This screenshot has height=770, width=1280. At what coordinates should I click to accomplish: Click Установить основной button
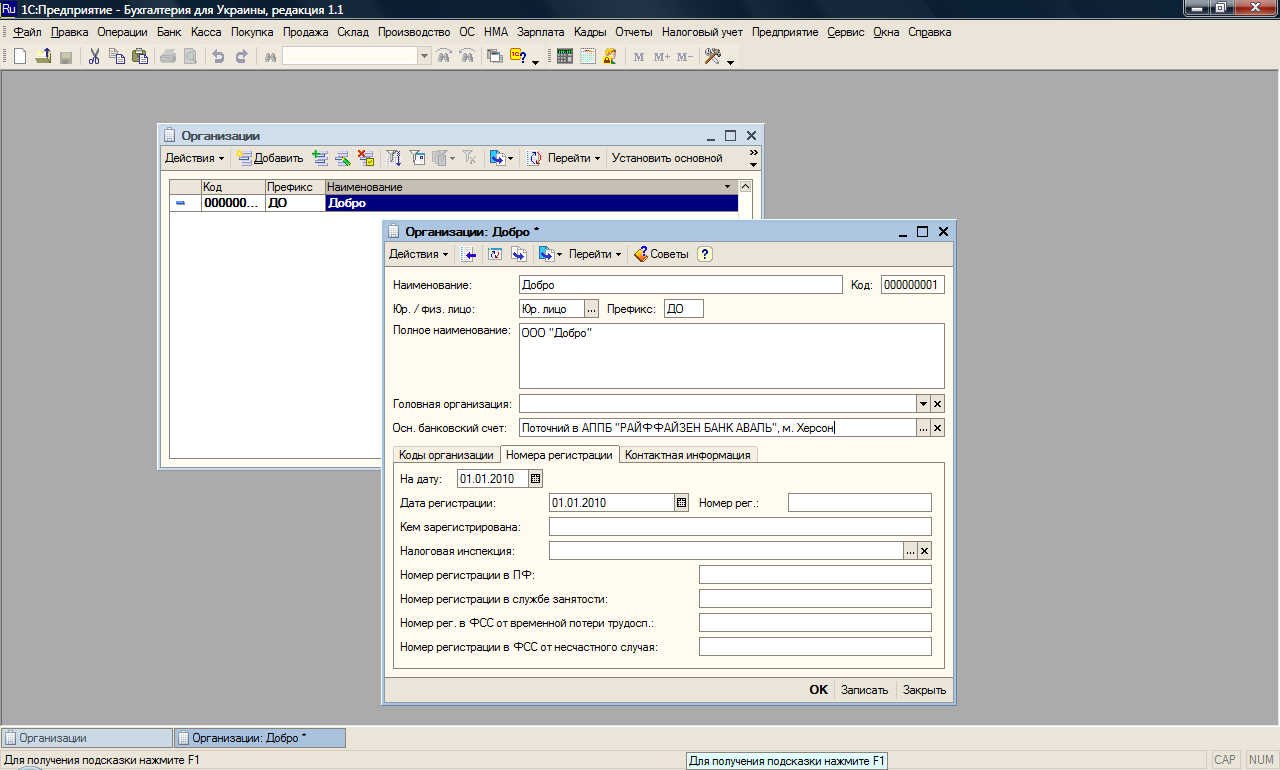667,158
